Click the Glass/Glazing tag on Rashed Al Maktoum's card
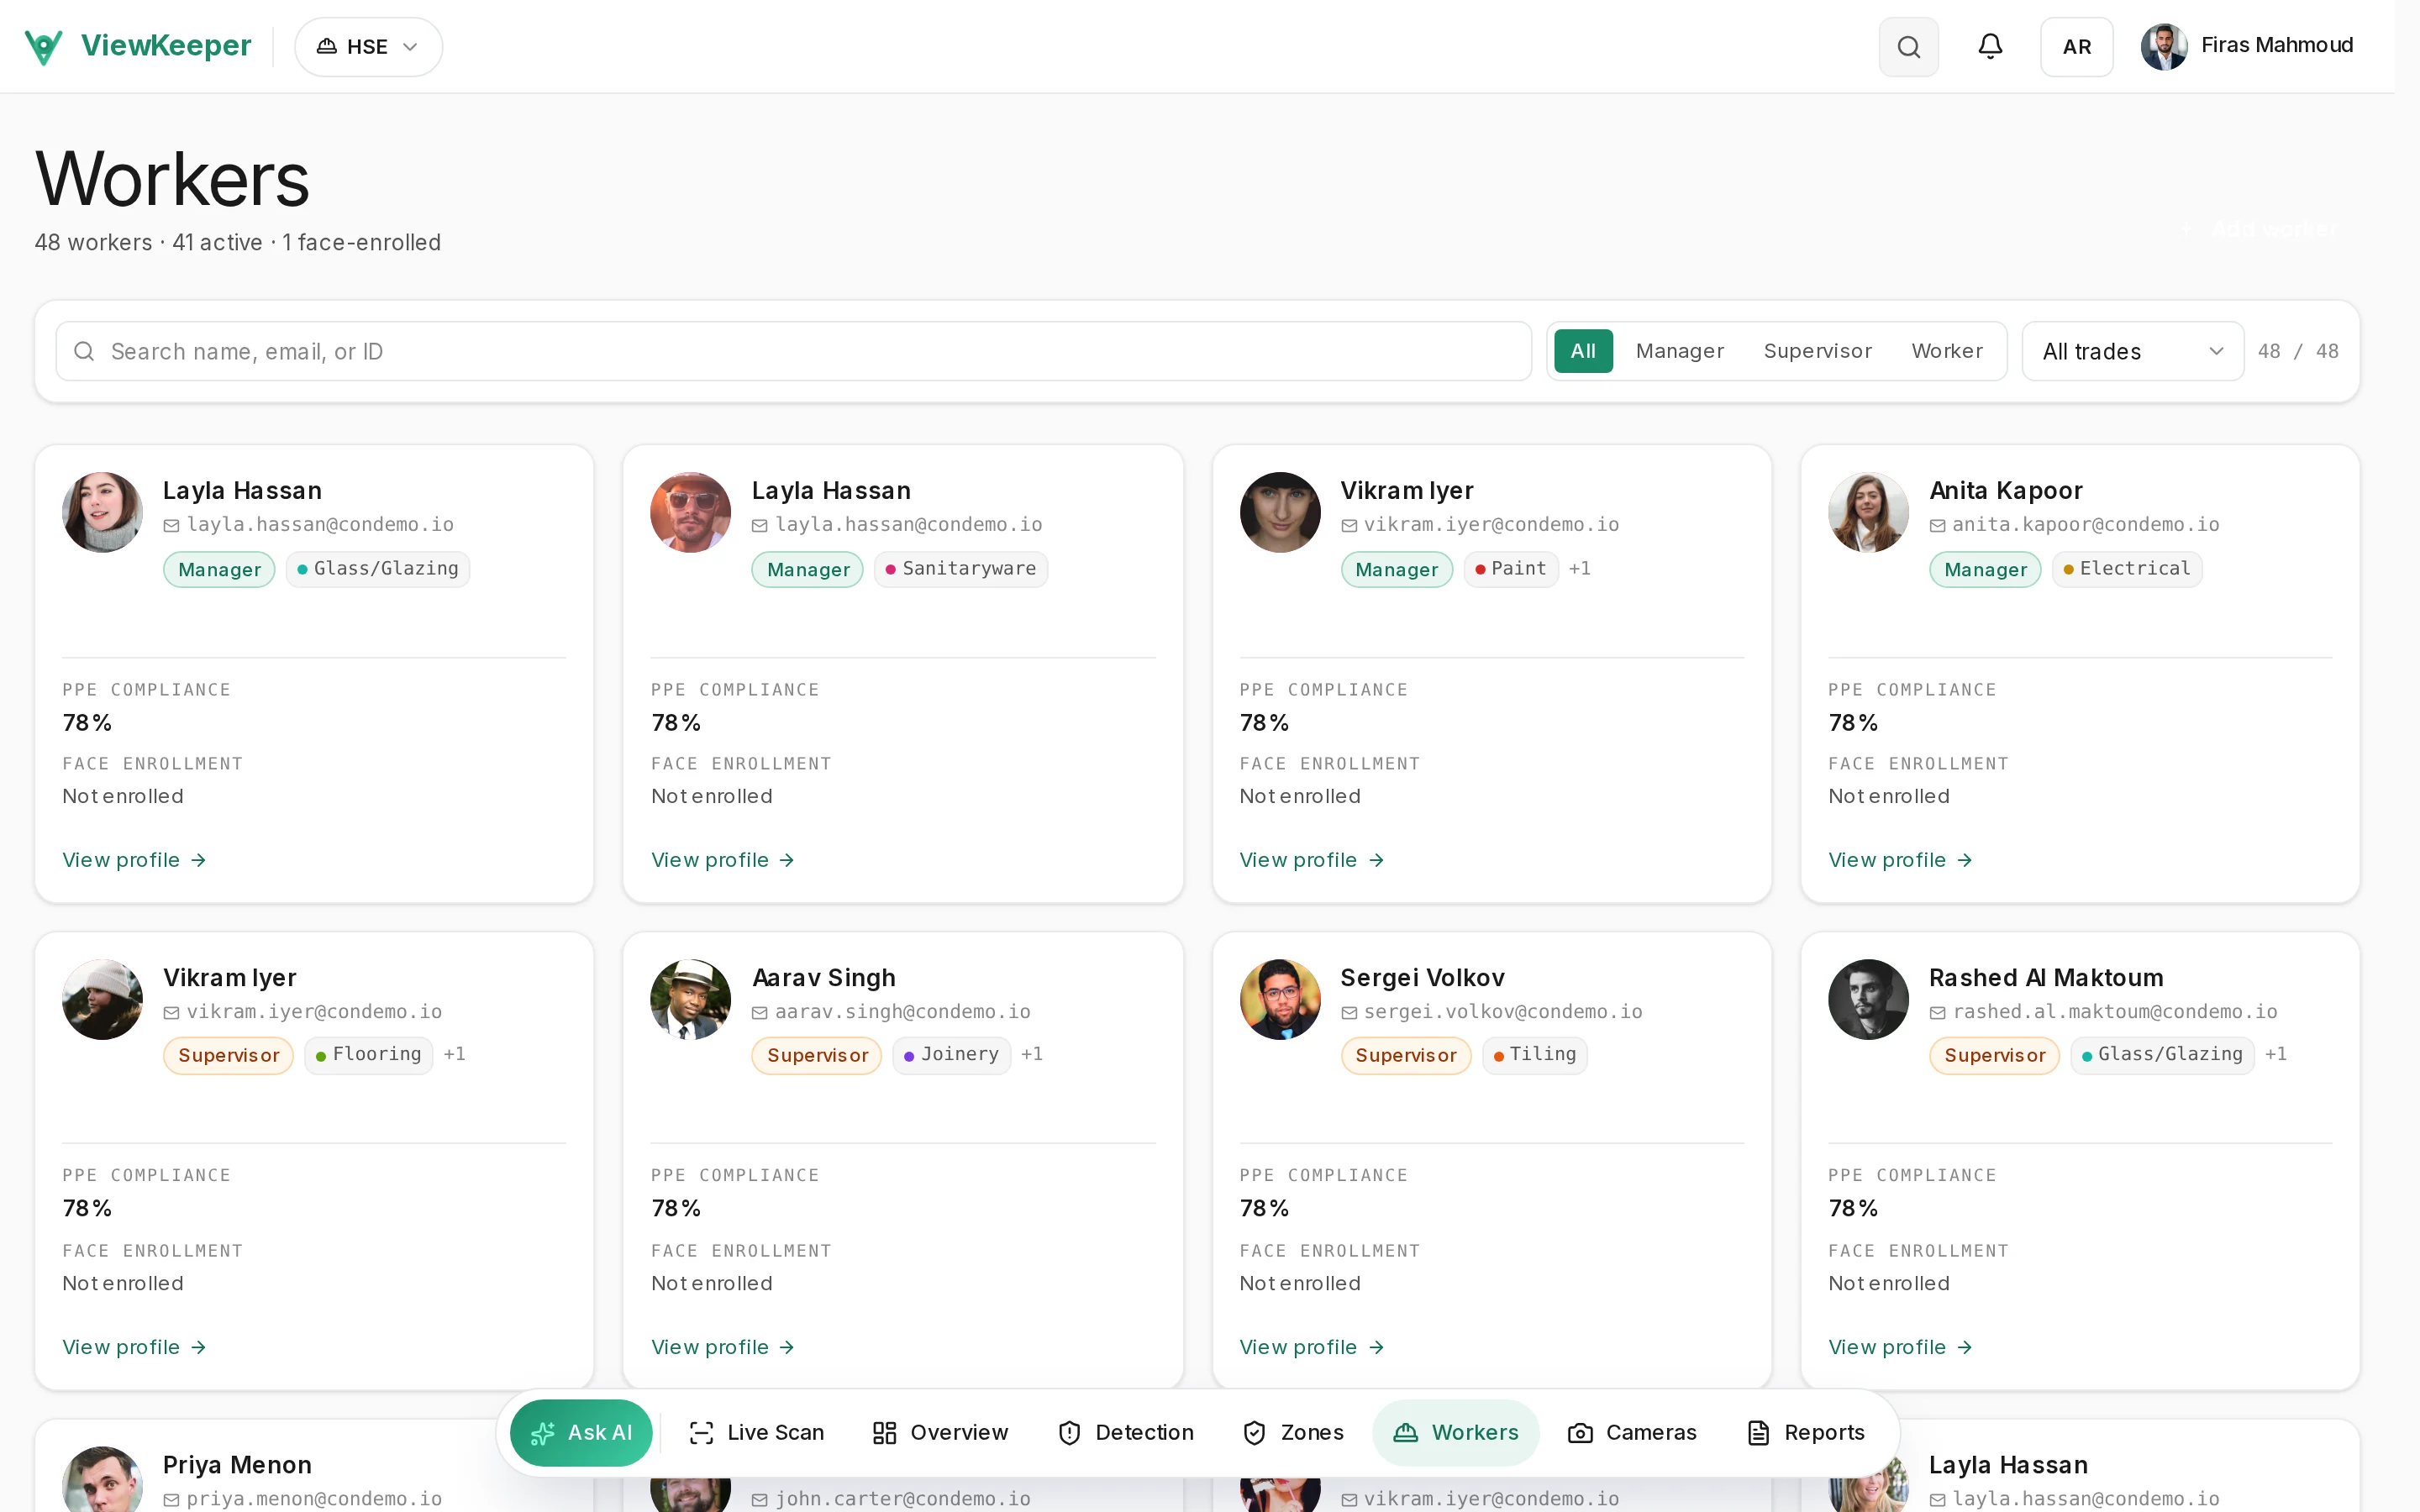Screen dimensions: 2420x1512 [x=2161, y=1055]
